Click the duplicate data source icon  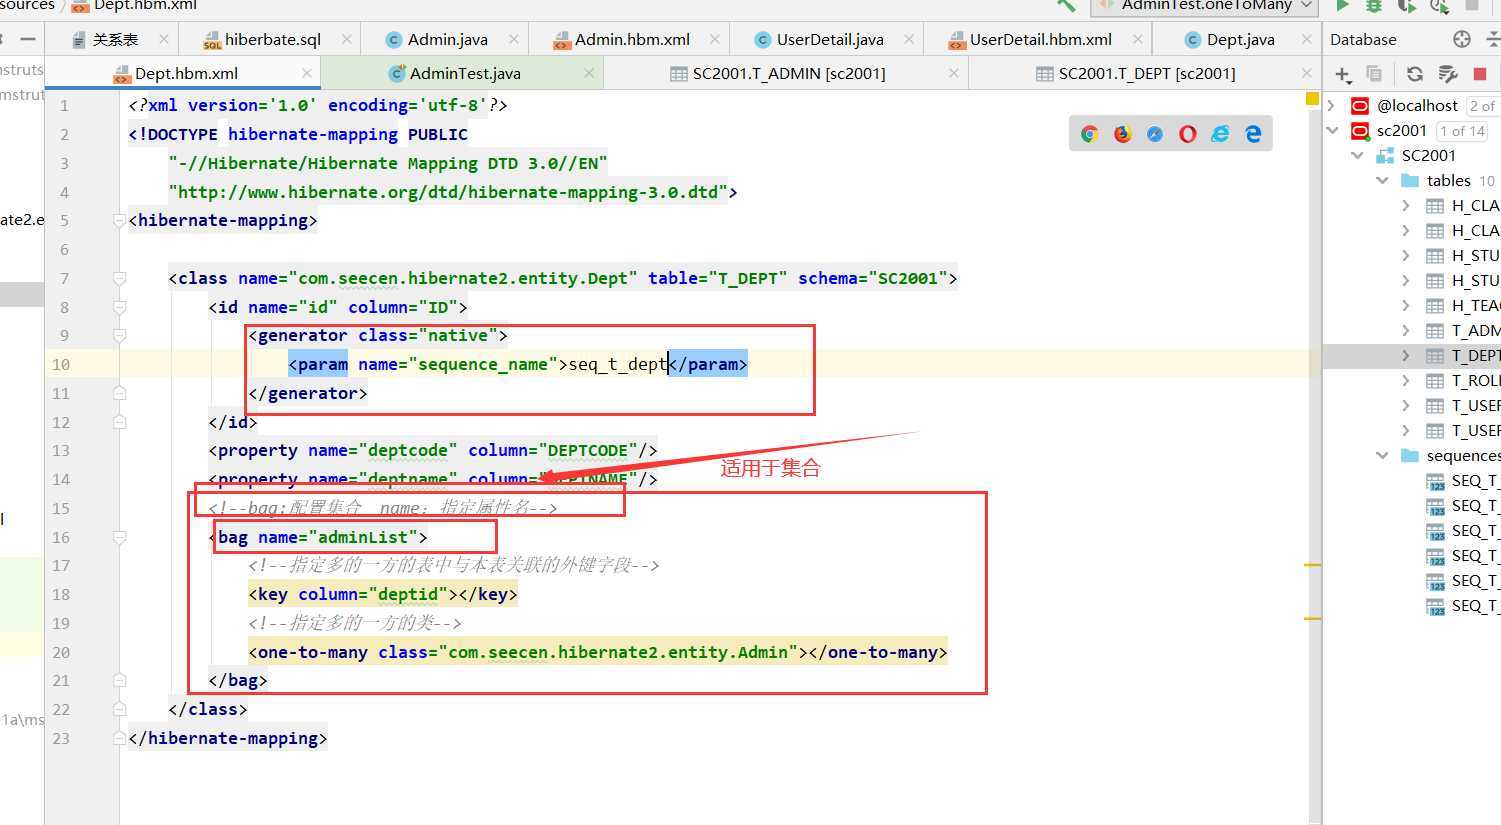point(1374,74)
